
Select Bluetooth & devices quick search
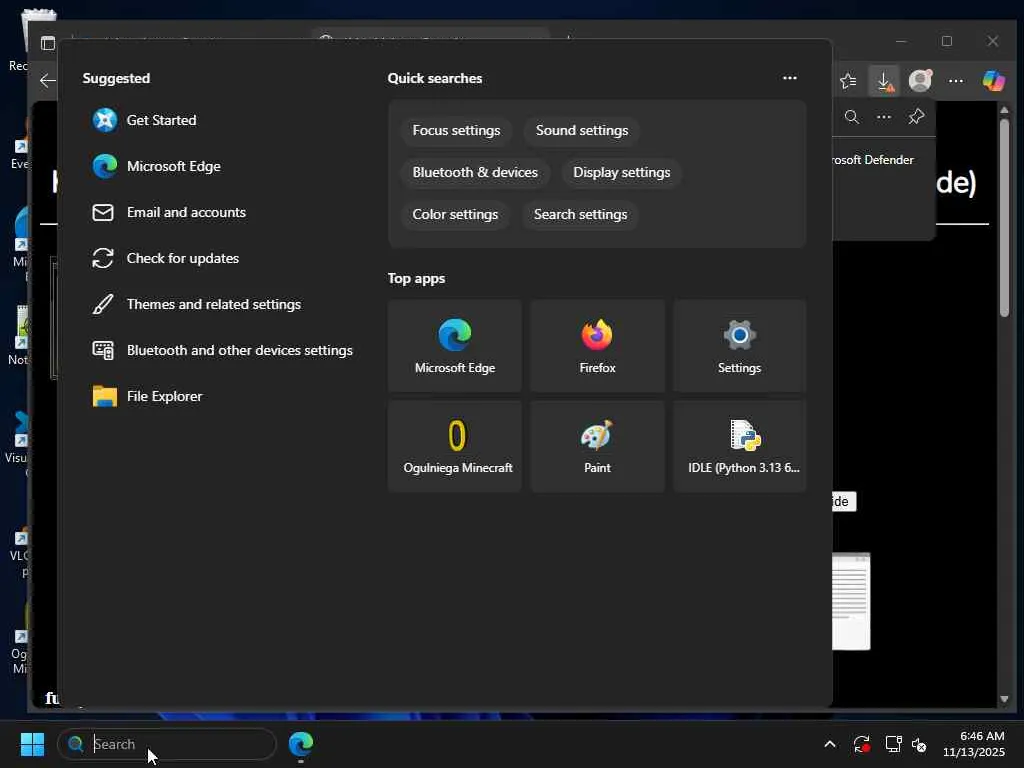click(475, 172)
